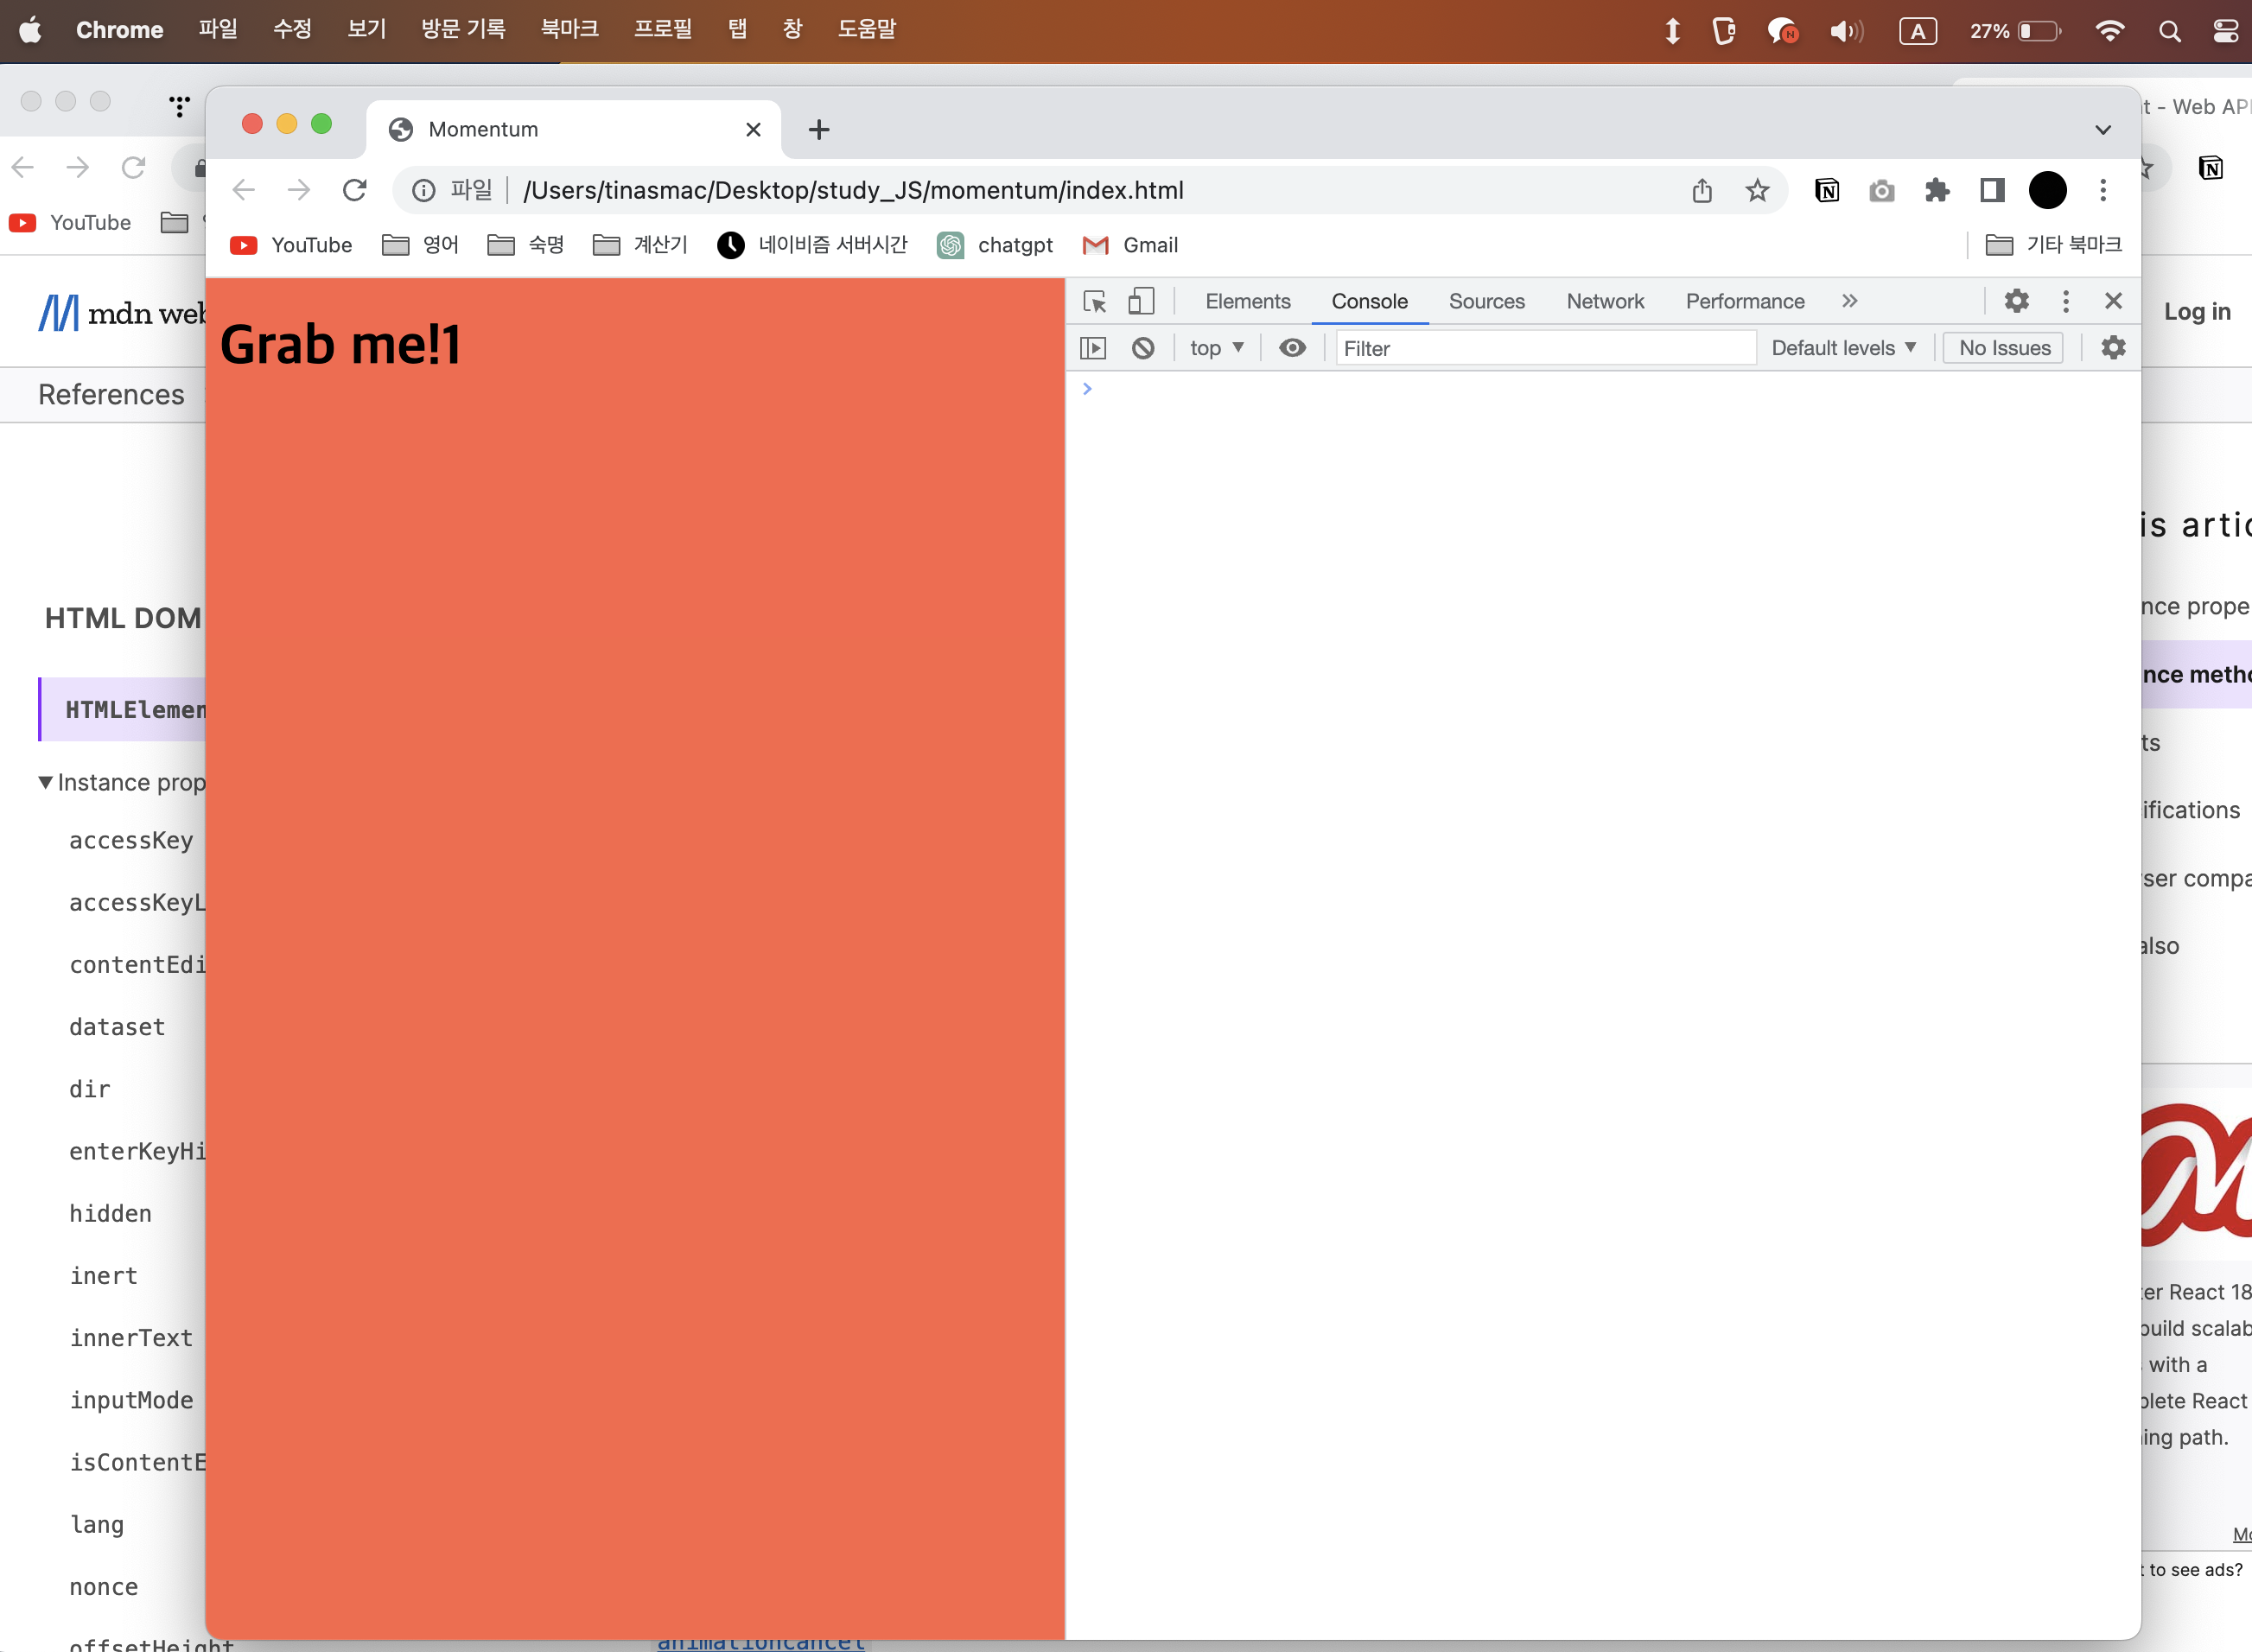
Task: Select the inspect element picker icon
Action: (x=1095, y=301)
